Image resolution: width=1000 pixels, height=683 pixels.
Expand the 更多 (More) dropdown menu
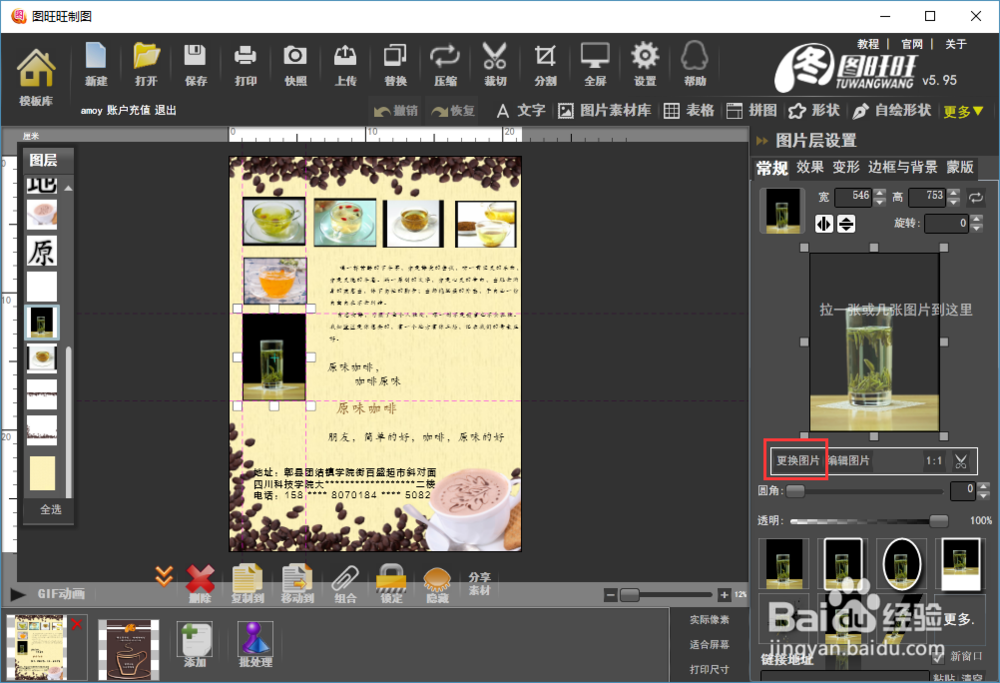tap(964, 112)
